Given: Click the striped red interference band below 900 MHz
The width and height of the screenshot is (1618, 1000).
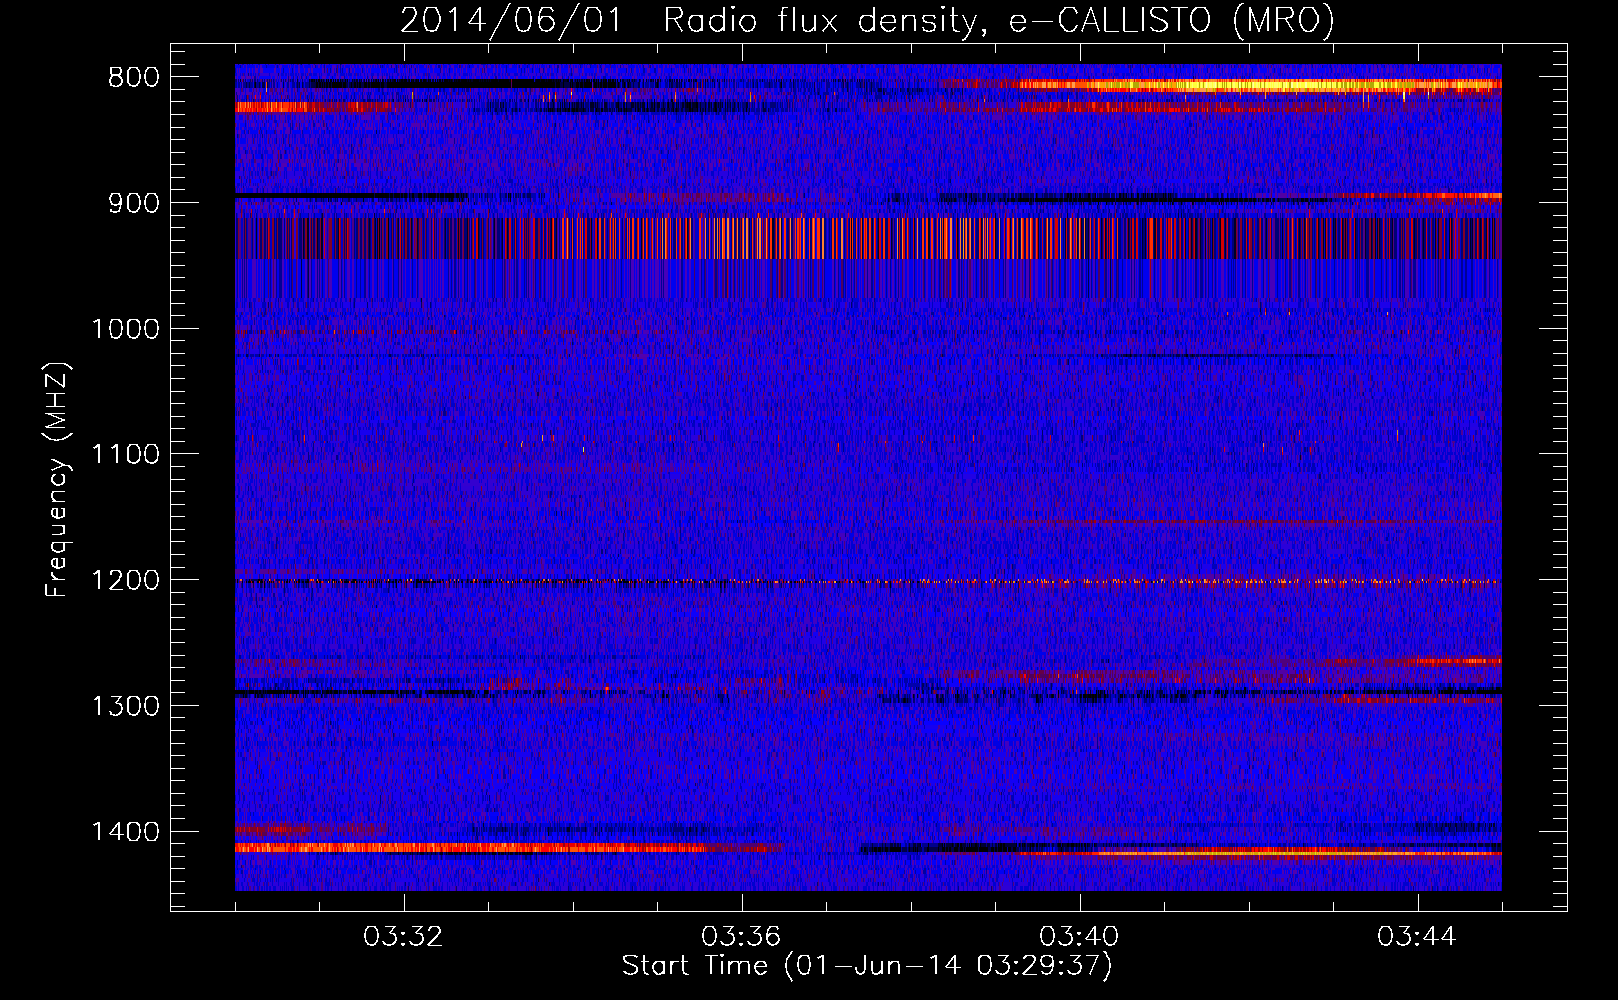Looking at the screenshot, I should pos(868,238).
